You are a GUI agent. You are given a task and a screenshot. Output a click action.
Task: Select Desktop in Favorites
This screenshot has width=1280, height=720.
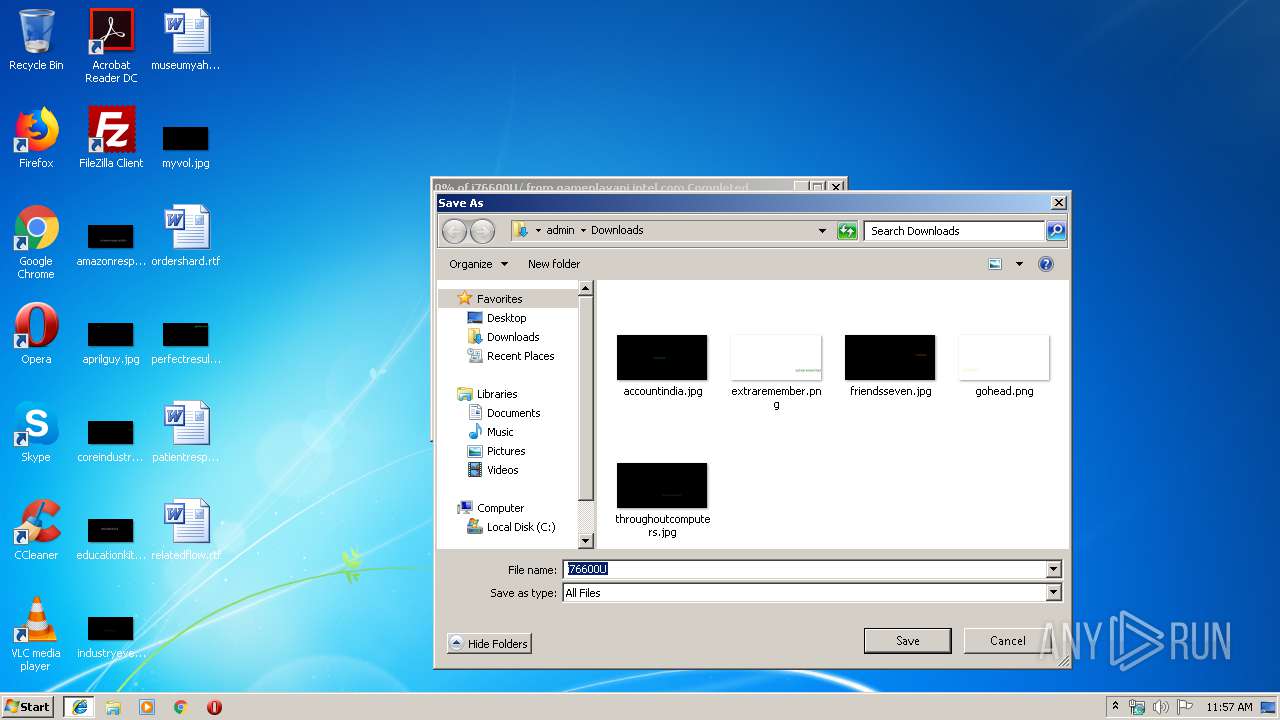[x=506, y=318]
